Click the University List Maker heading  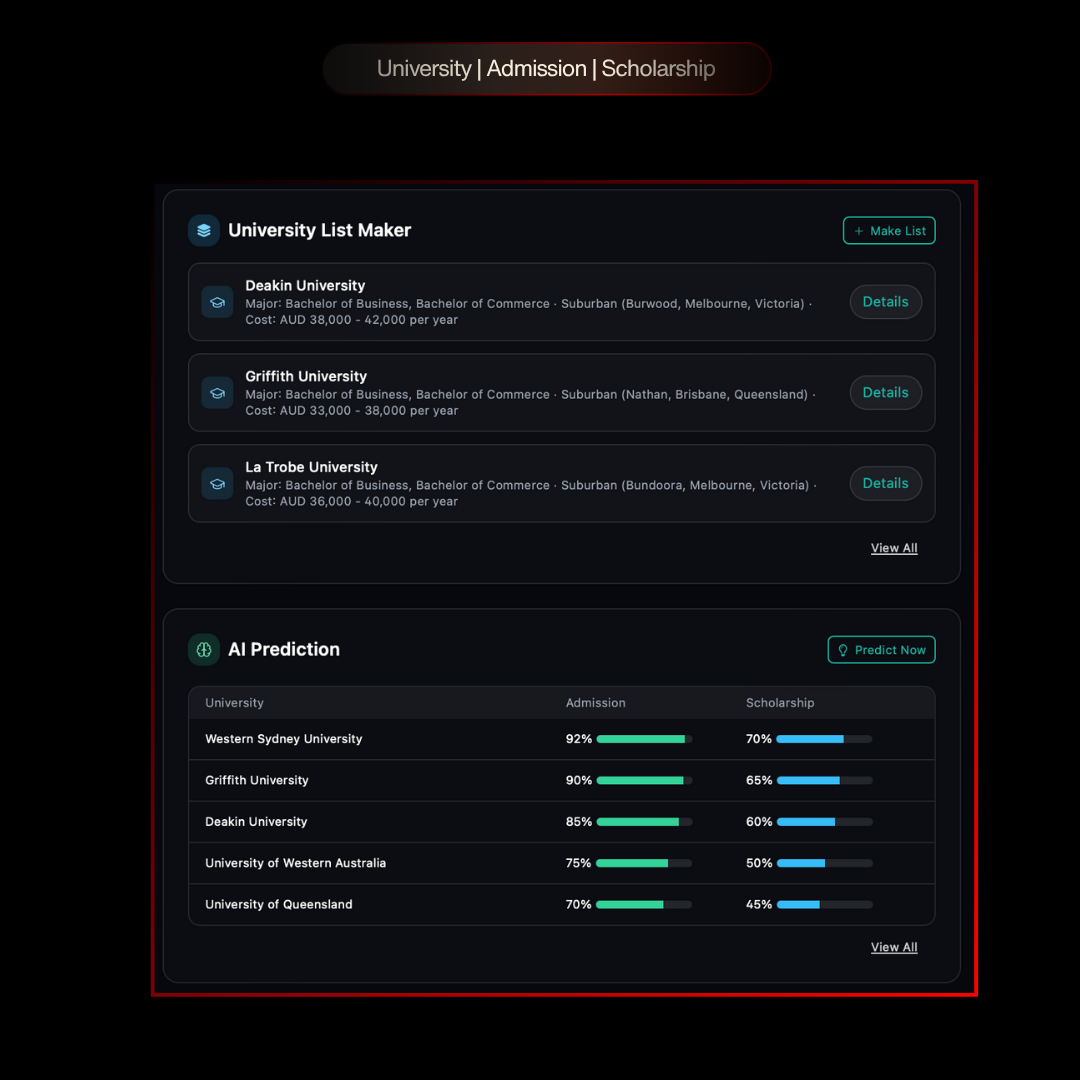point(320,230)
